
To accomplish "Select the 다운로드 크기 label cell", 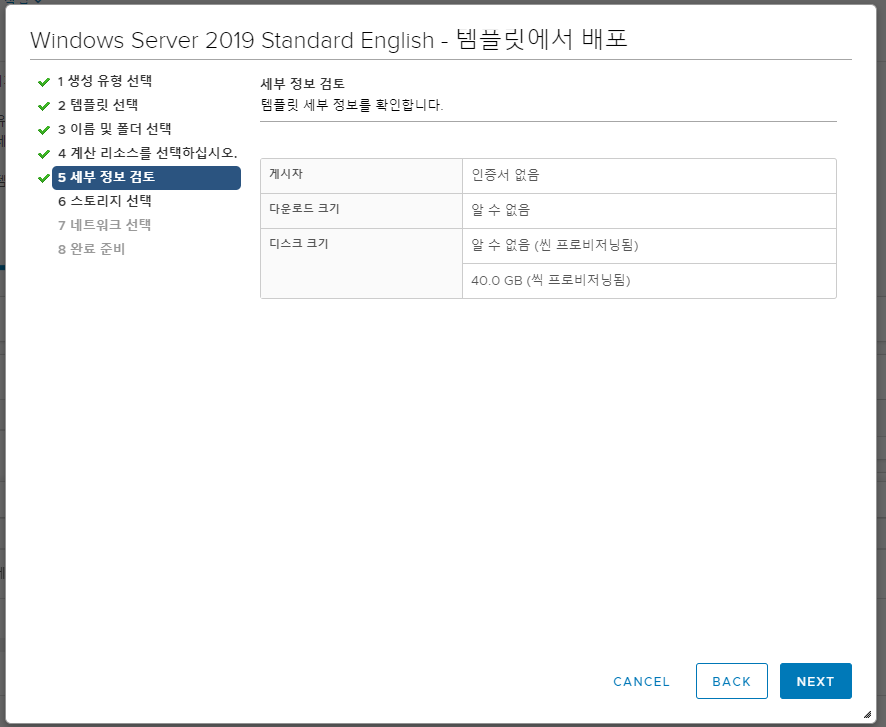I will coord(362,211).
